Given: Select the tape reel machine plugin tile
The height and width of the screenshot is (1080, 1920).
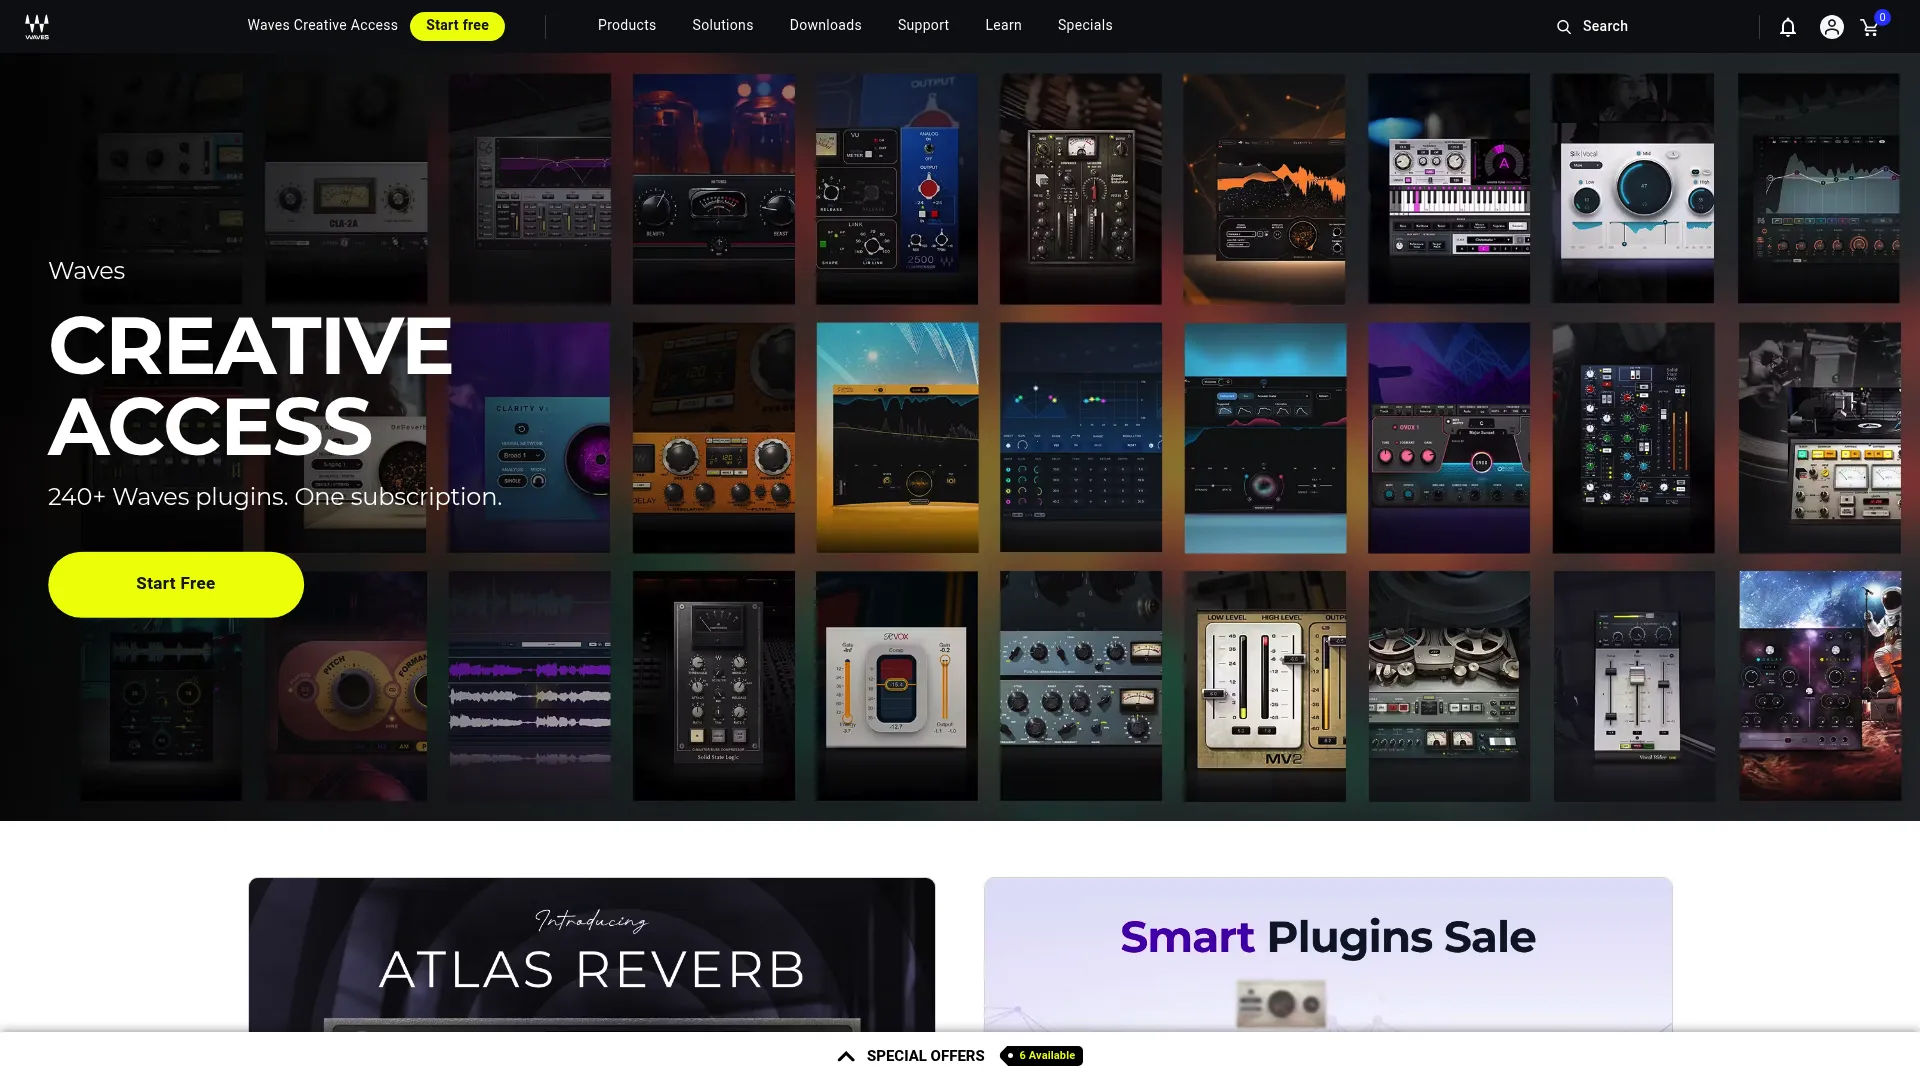Looking at the screenshot, I should coord(1449,686).
